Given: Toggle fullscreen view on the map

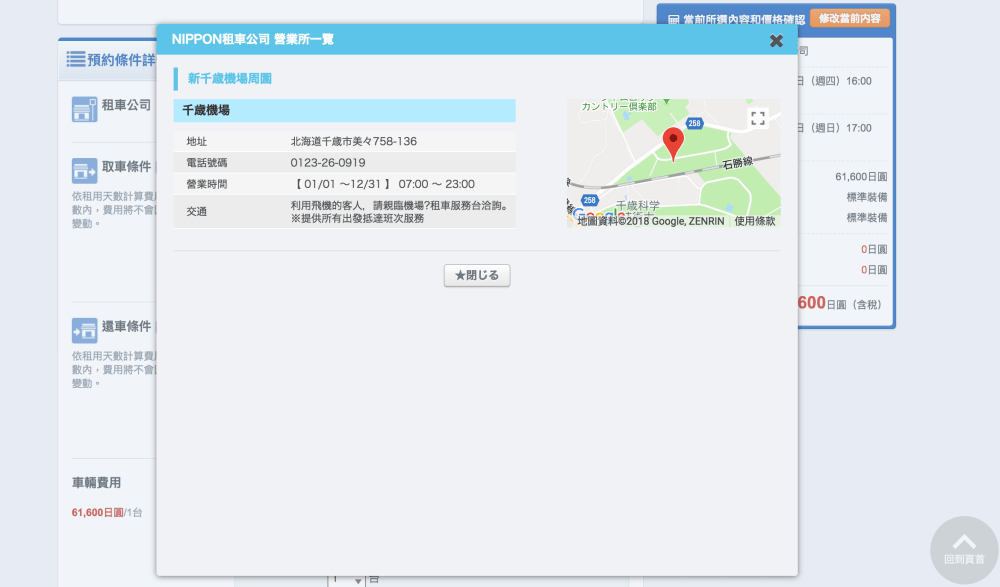Looking at the screenshot, I should click(758, 118).
